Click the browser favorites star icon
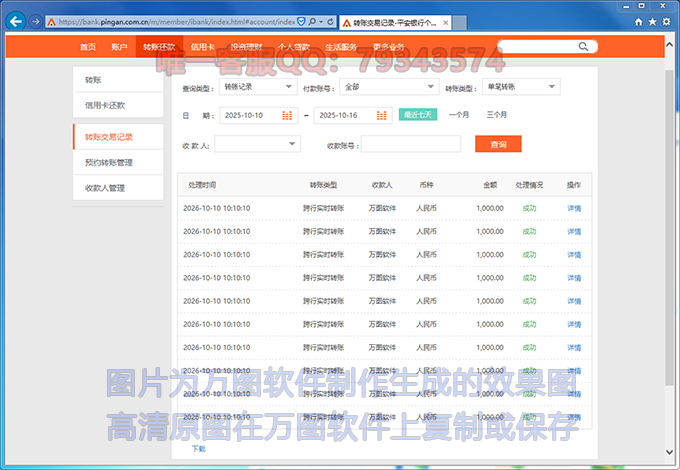The height and width of the screenshot is (470, 680). click(652, 21)
